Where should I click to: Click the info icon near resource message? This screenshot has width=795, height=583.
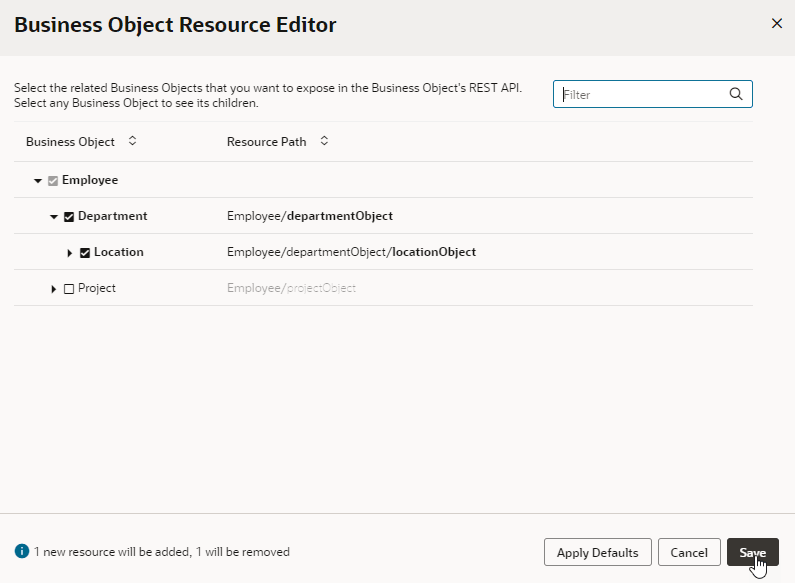tap(22, 551)
